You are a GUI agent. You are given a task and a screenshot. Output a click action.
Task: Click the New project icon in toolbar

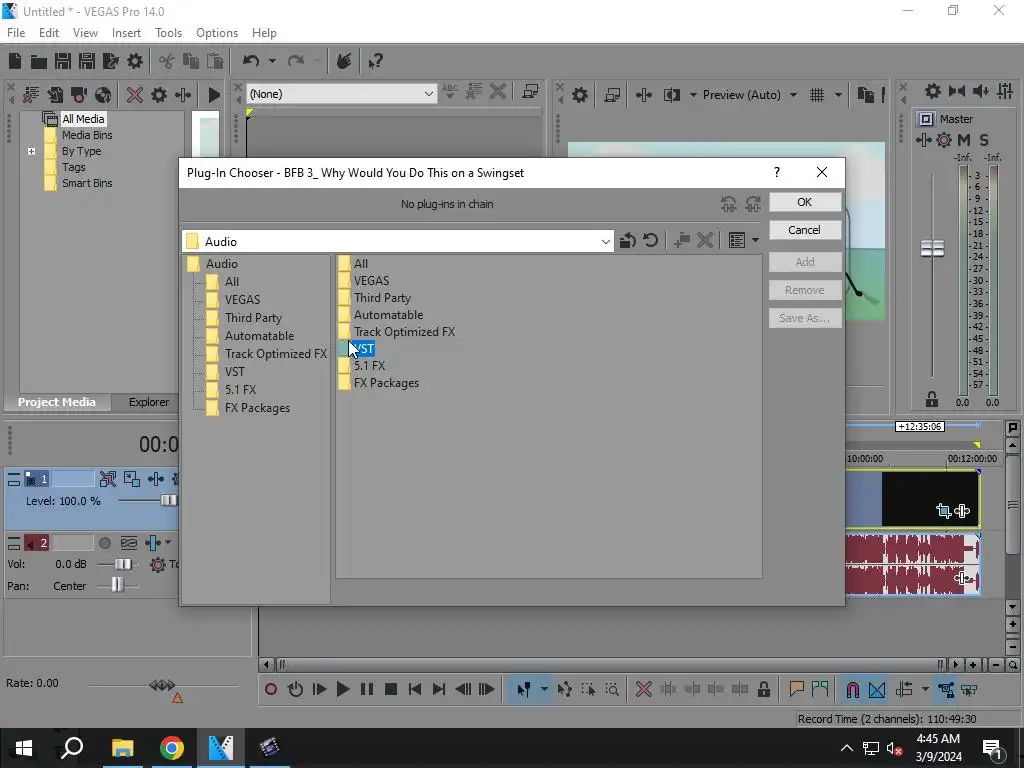click(x=15, y=61)
